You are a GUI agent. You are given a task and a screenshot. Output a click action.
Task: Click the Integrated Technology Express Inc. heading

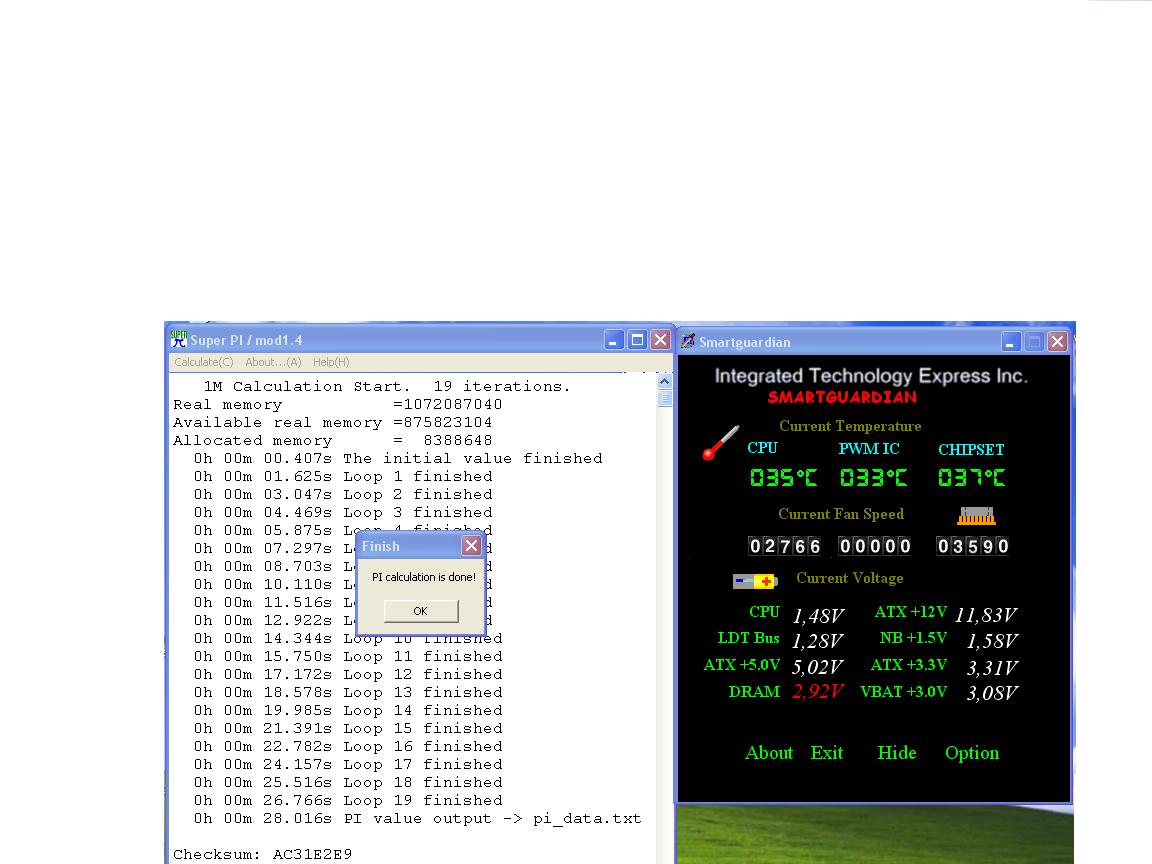tap(871, 375)
